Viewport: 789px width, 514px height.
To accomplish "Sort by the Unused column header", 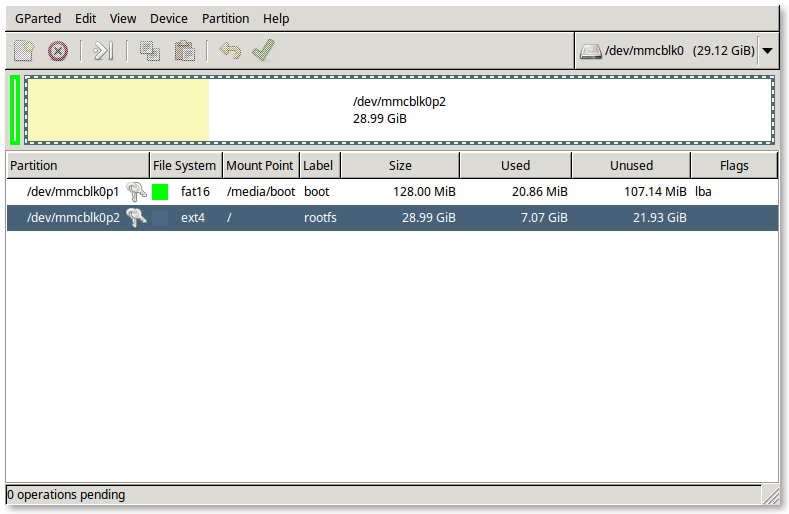I will (631, 166).
